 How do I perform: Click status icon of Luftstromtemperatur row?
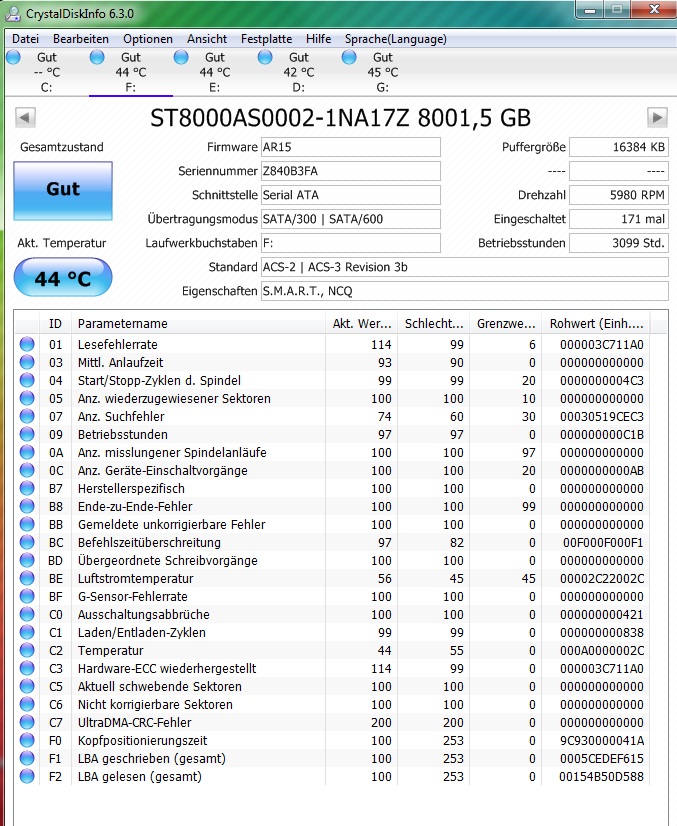(27, 578)
